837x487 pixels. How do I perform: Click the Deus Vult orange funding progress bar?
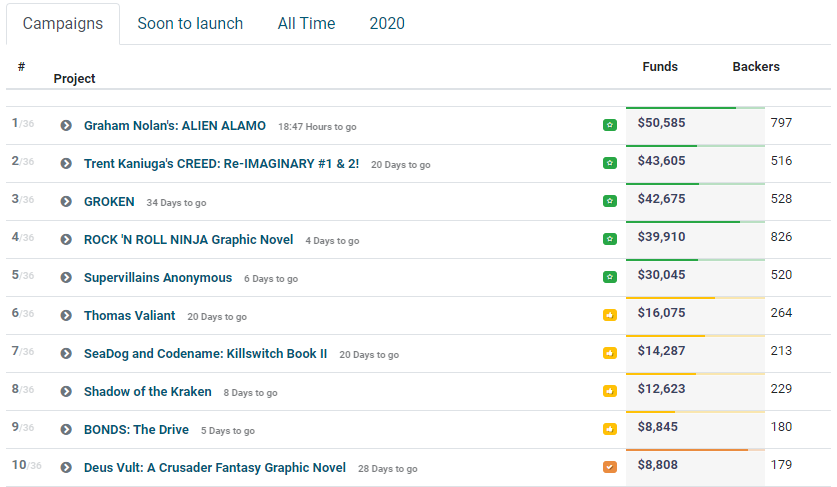coord(695,450)
